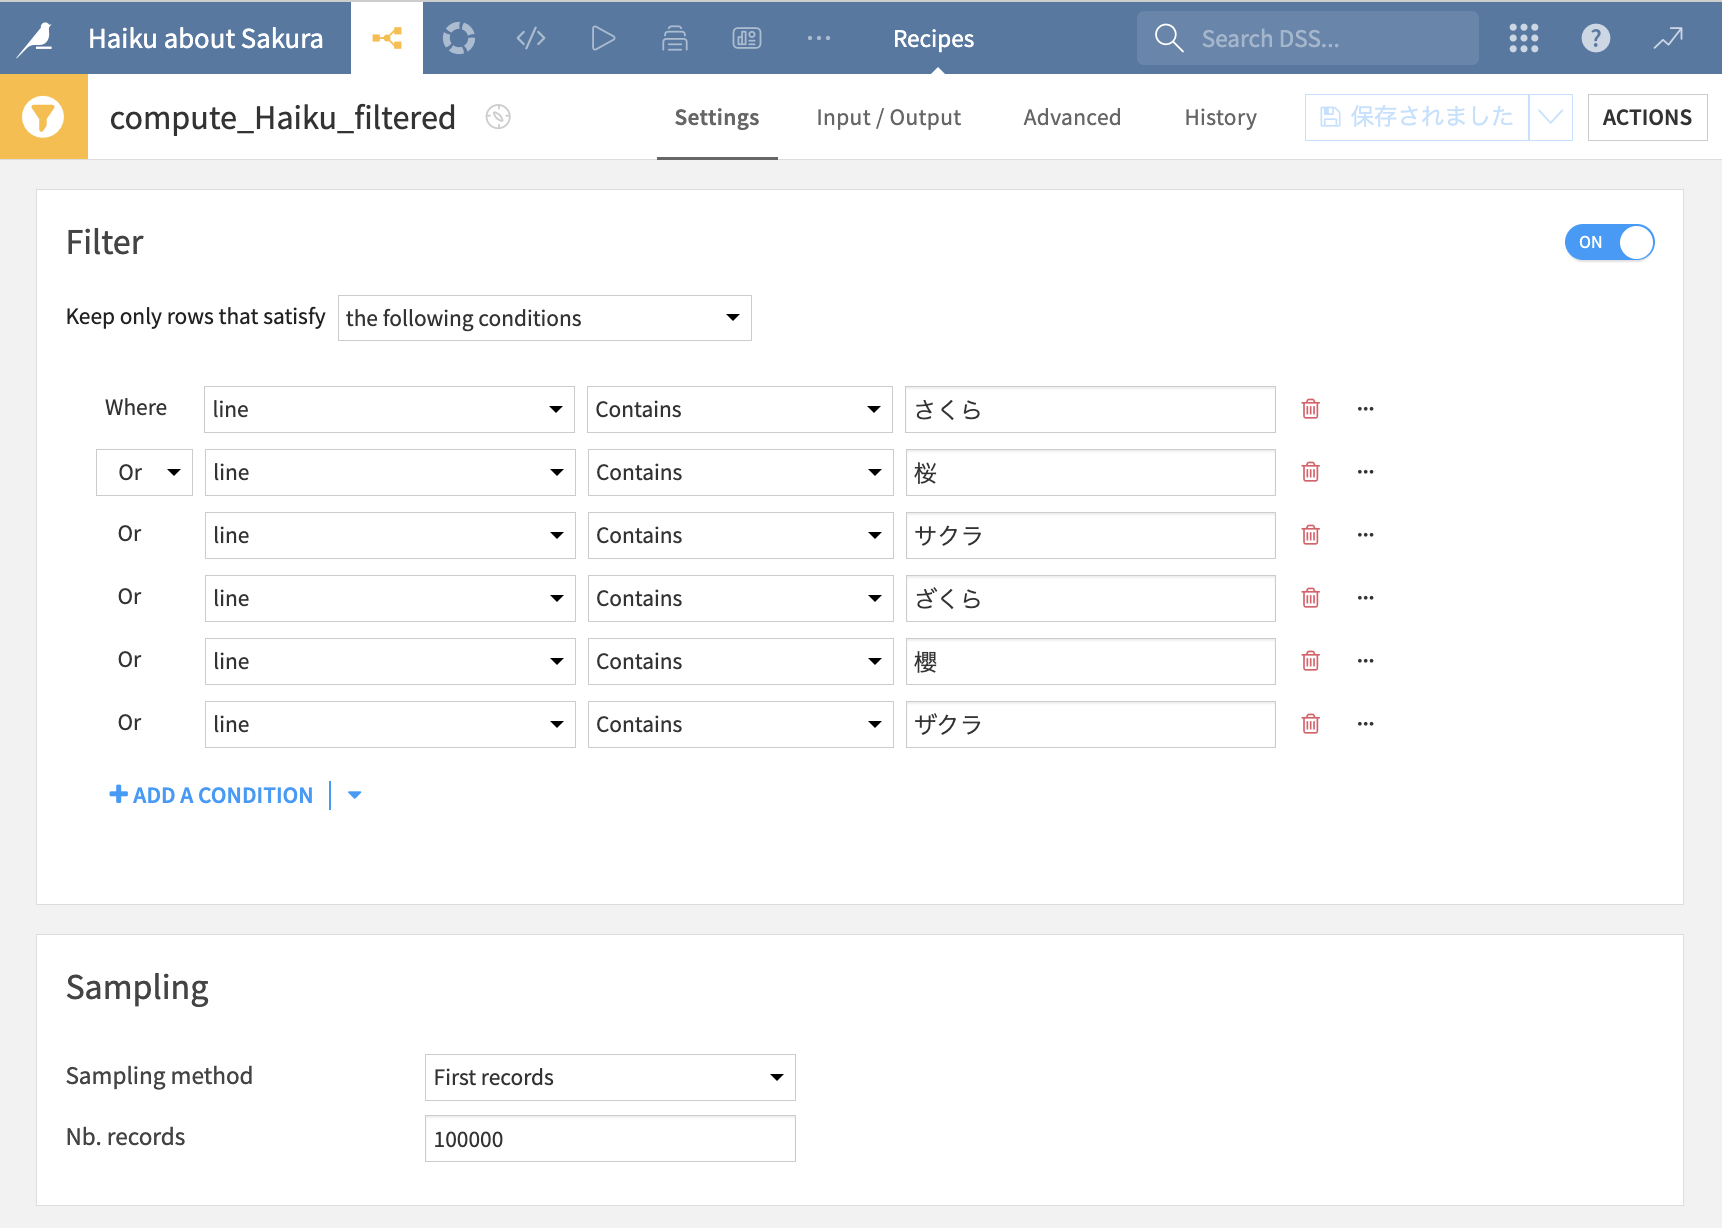Viewport: 1722px width, 1228px height.
Task: Open the Contains operator dropdown for 櫻 row
Action: coord(741,661)
